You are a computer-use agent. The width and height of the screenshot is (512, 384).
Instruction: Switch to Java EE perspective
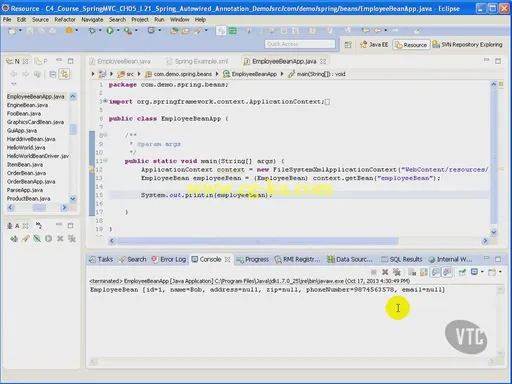point(374,45)
